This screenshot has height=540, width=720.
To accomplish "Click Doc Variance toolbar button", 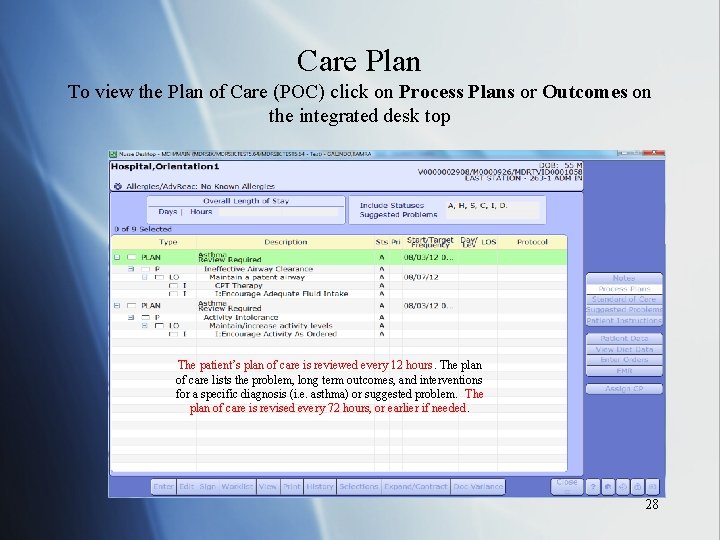I will pos(478,487).
